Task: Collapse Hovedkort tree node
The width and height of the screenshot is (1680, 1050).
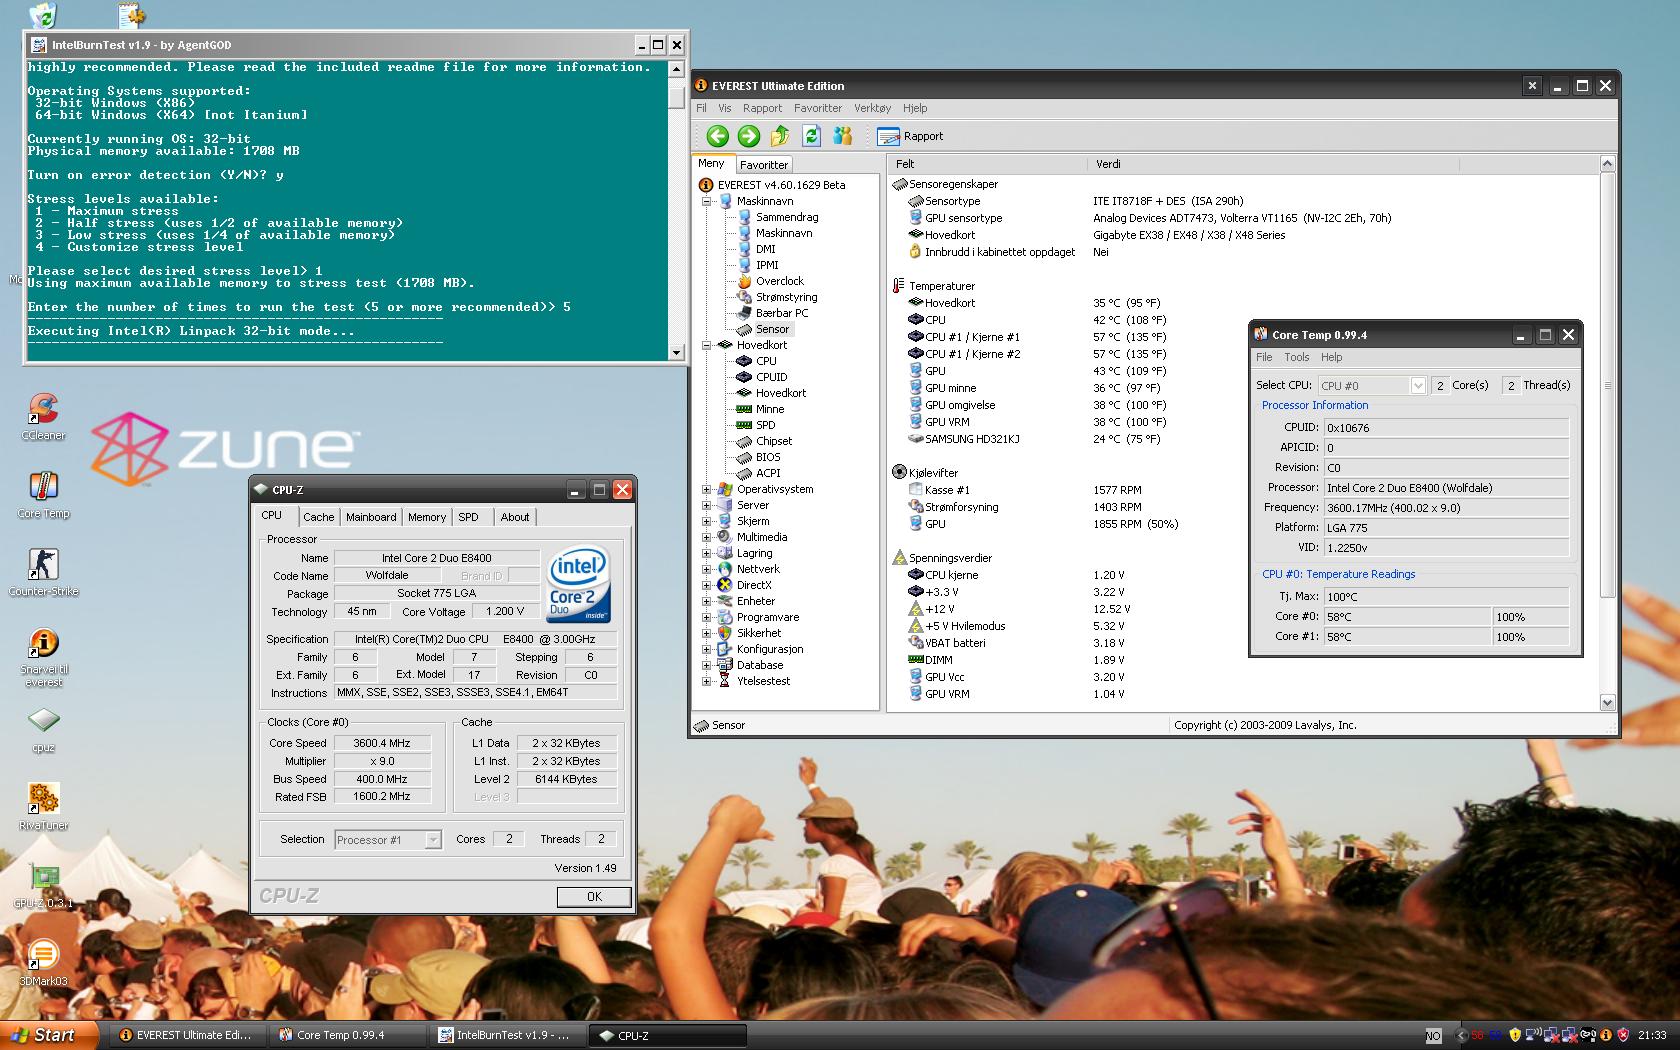Action: [x=707, y=345]
